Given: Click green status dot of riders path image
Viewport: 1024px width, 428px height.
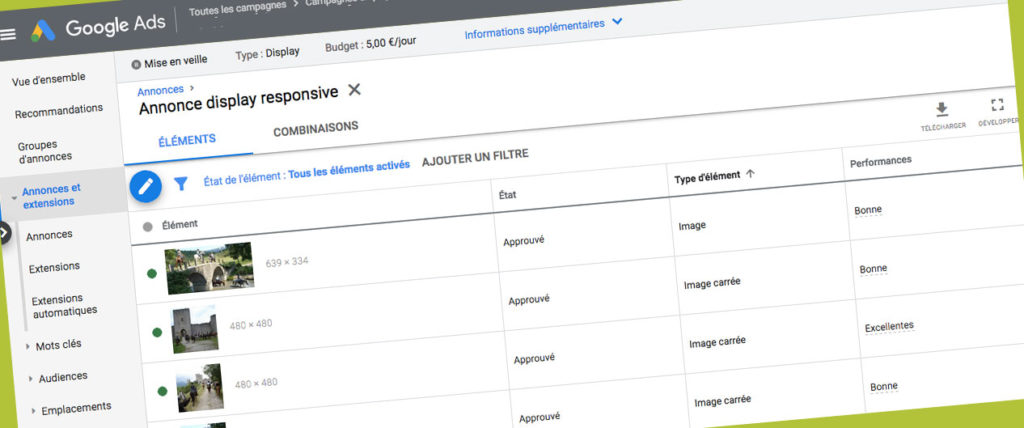Looking at the screenshot, I should click(x=163, y=391).
